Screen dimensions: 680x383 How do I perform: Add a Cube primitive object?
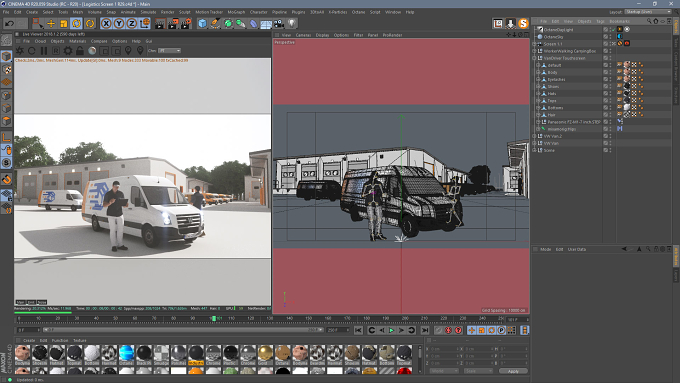[202, 23]
